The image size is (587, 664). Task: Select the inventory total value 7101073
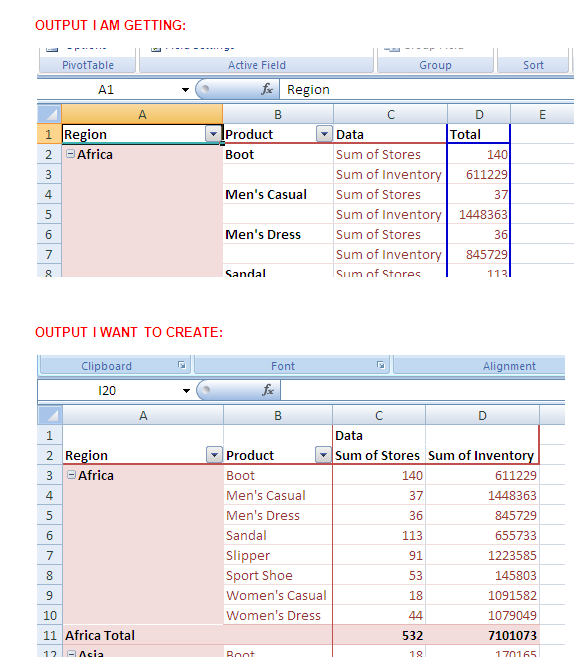click(x=482, y=635)
